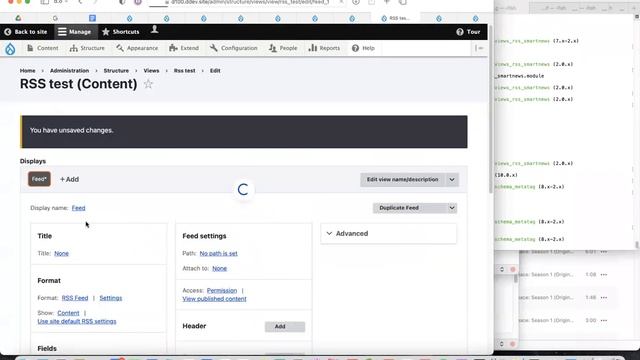Click the RSS test (Content) page heading
The height and width of the screenshot is (360, 640).
tap(78, 84)
